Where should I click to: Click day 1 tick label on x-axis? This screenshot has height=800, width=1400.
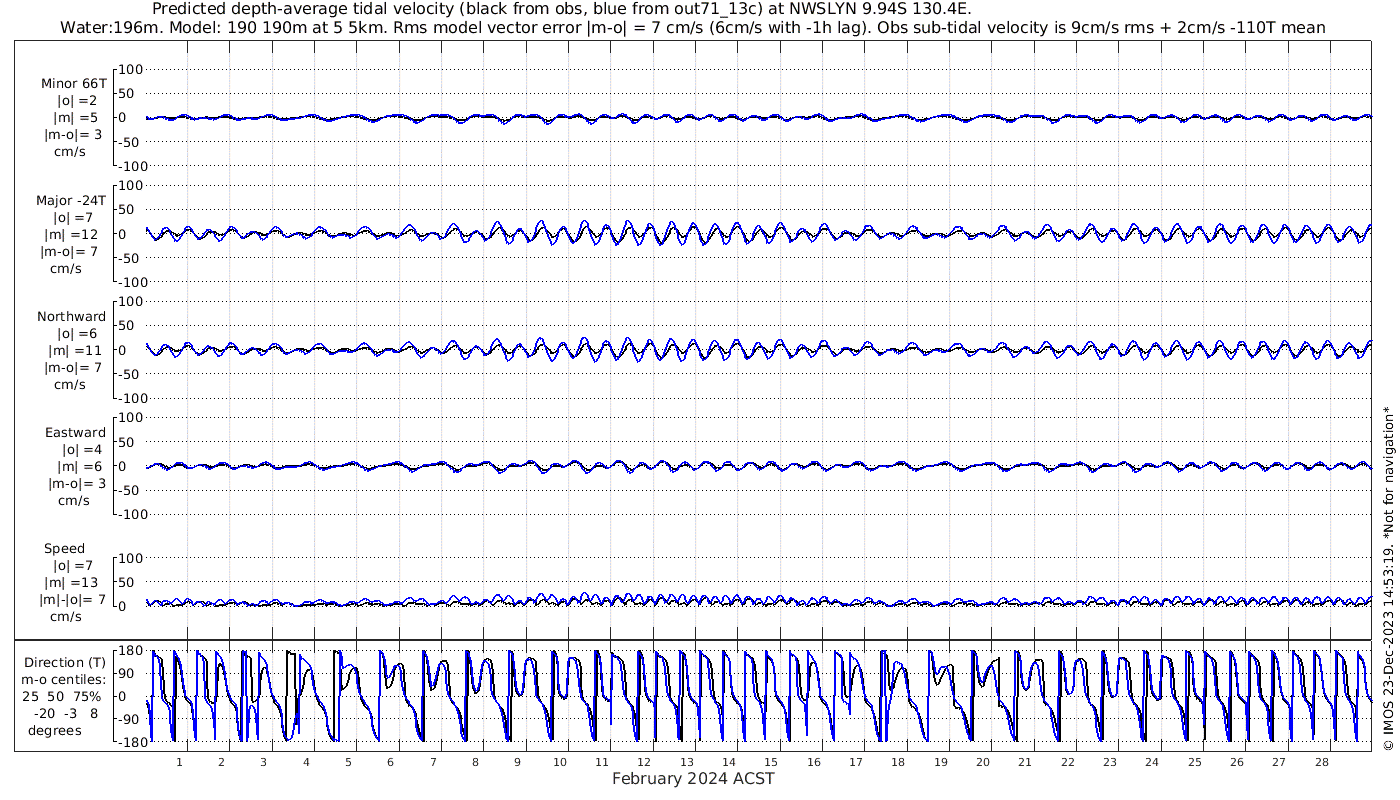(x=179, y=762)
